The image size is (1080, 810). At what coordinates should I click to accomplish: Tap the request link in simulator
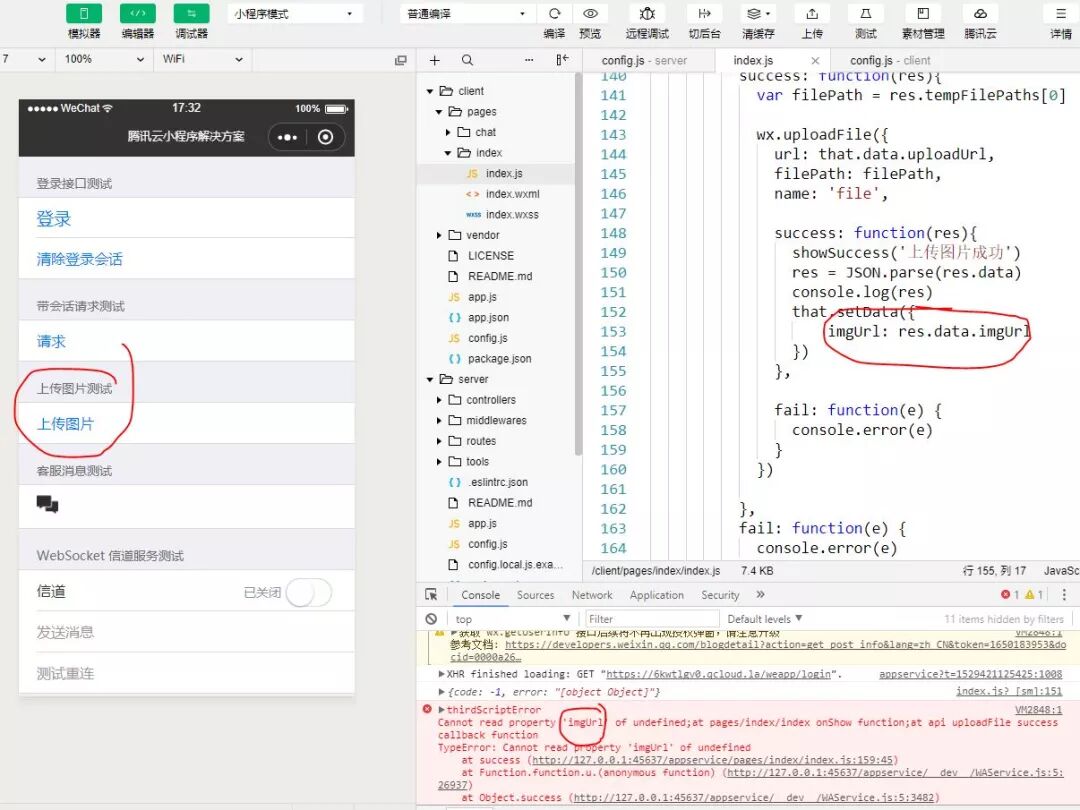pyautogui.click(x=51, y=341)
